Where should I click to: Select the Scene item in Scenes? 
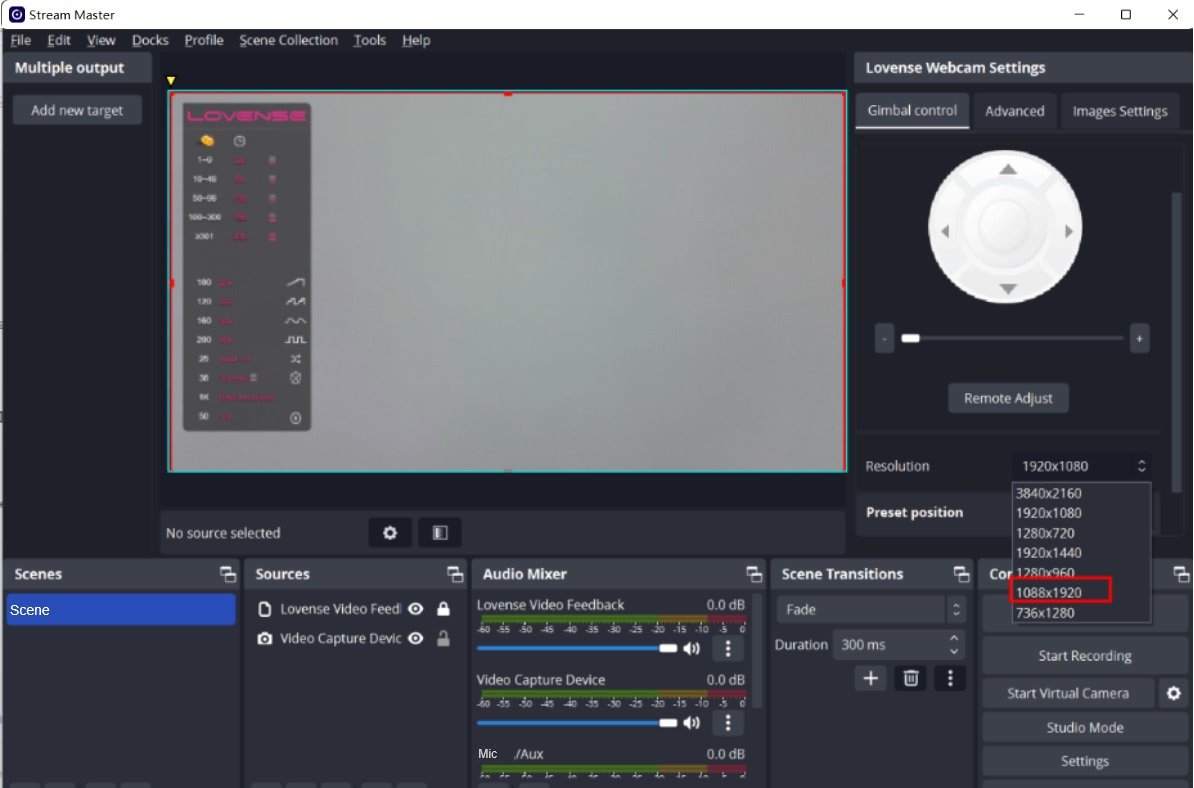click(121, 610)
